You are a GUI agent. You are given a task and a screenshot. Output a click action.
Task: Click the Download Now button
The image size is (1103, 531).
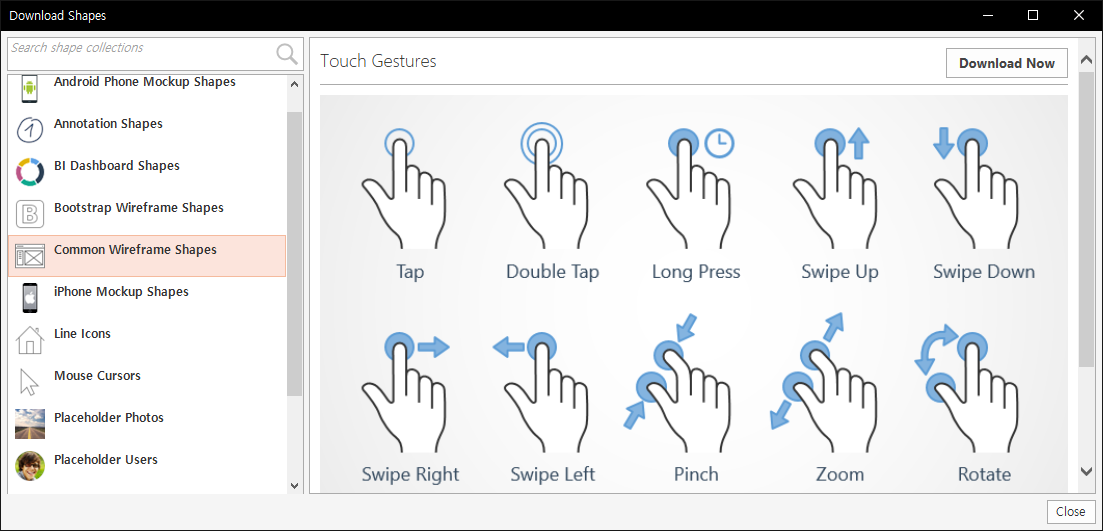1007,63
